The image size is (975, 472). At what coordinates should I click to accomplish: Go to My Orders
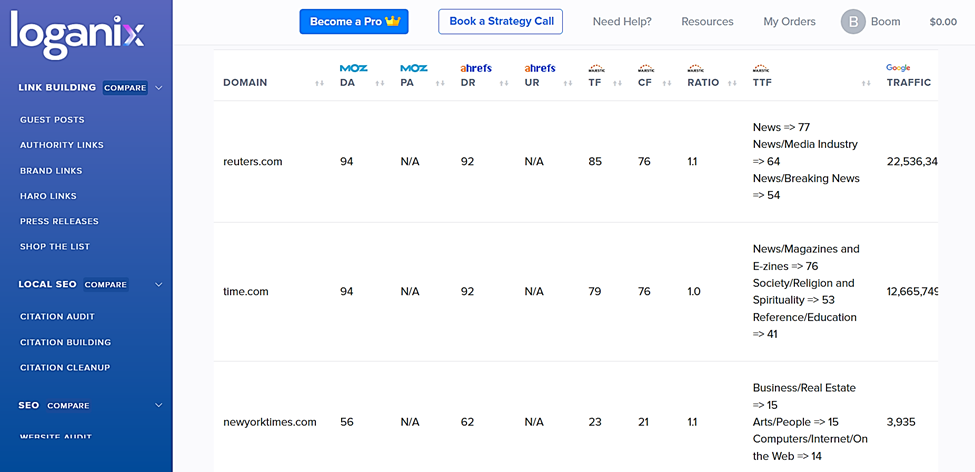789,22
